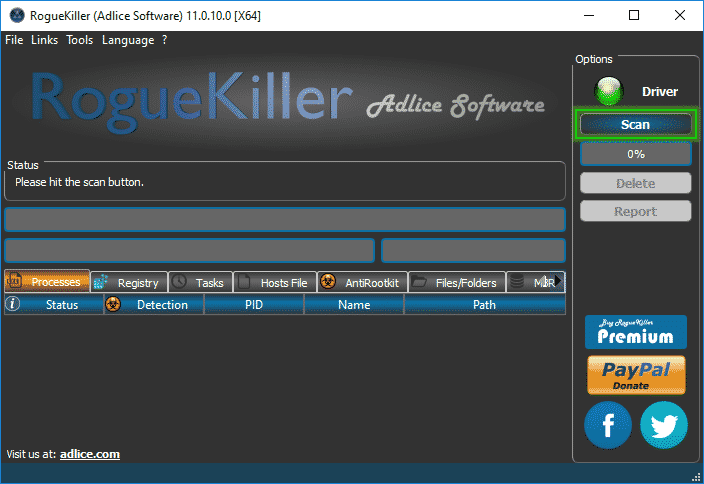Switch to the Registry tab
This screenshot has width=704, height=484.
click(x=129, y=283)
